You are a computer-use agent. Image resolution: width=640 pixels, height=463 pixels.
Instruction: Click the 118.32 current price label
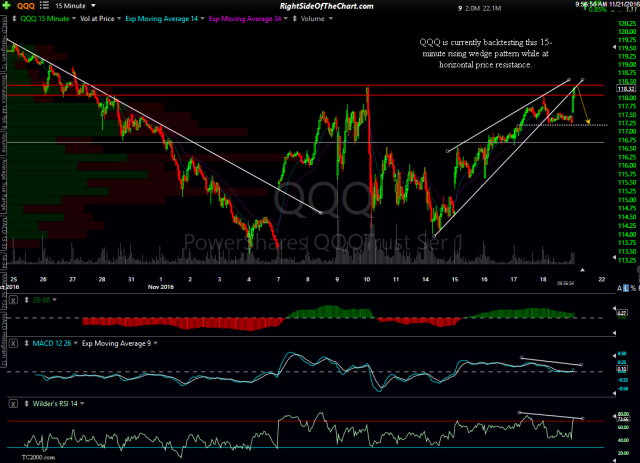[626, 89]
